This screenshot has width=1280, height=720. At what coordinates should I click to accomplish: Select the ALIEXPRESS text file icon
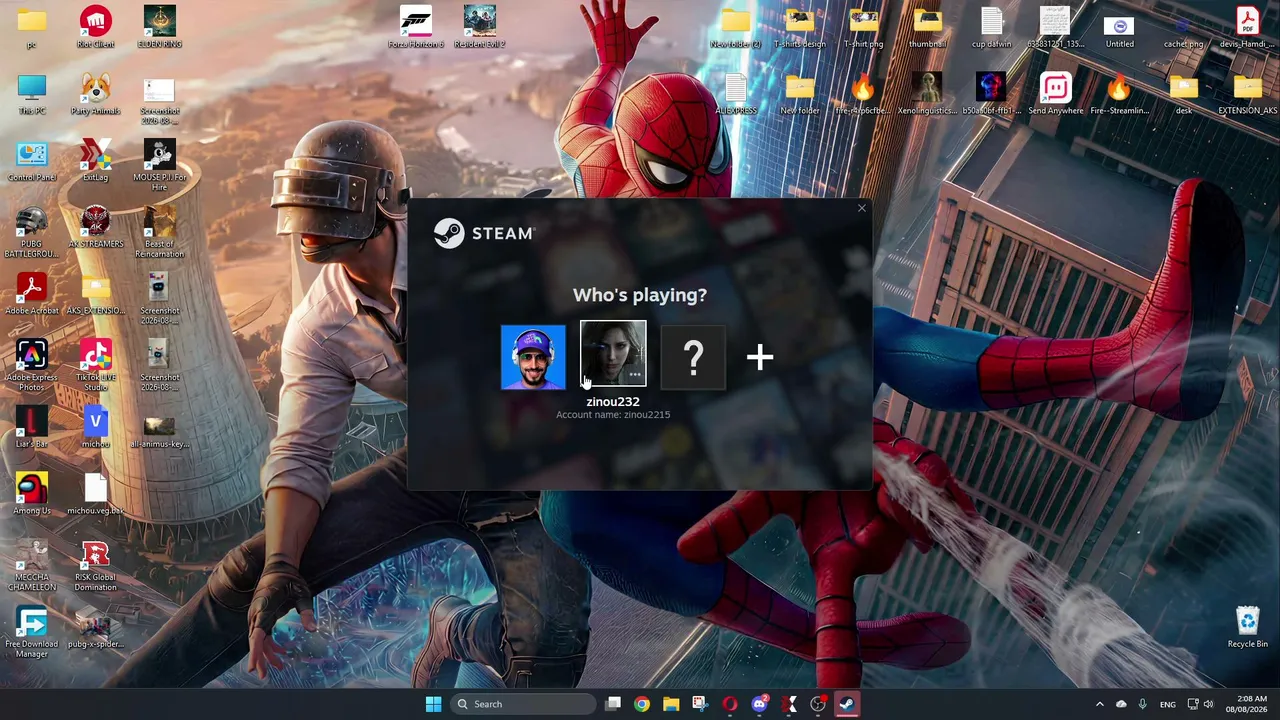pos(736,94)
